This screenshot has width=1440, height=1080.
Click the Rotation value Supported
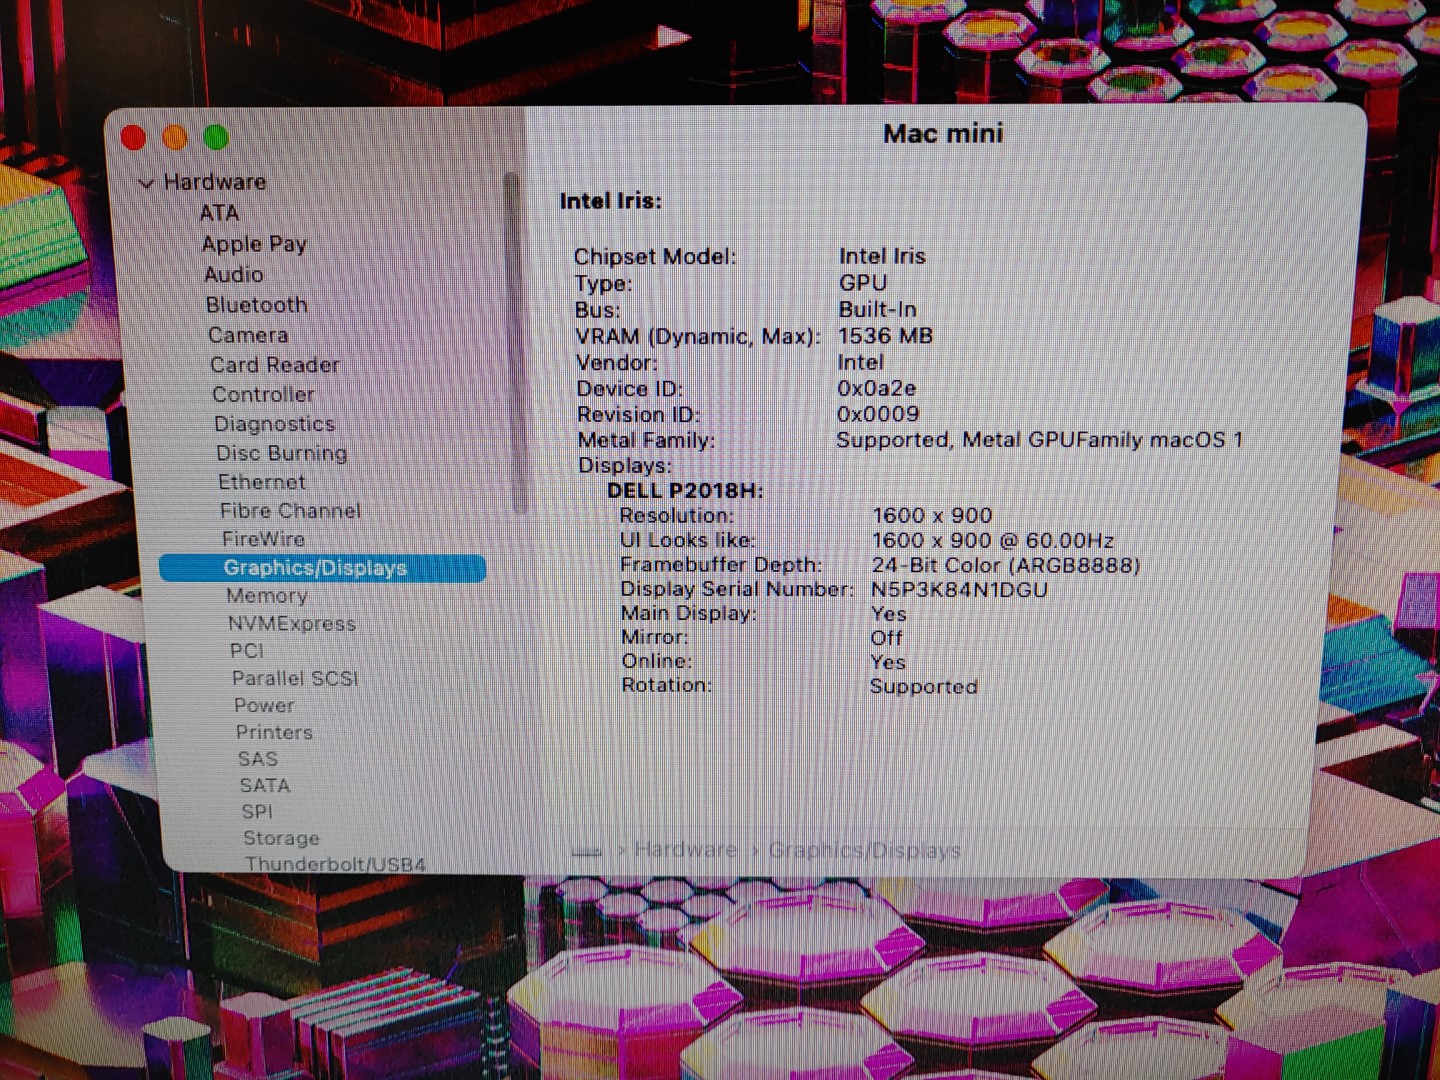click(x=924, y=687)
